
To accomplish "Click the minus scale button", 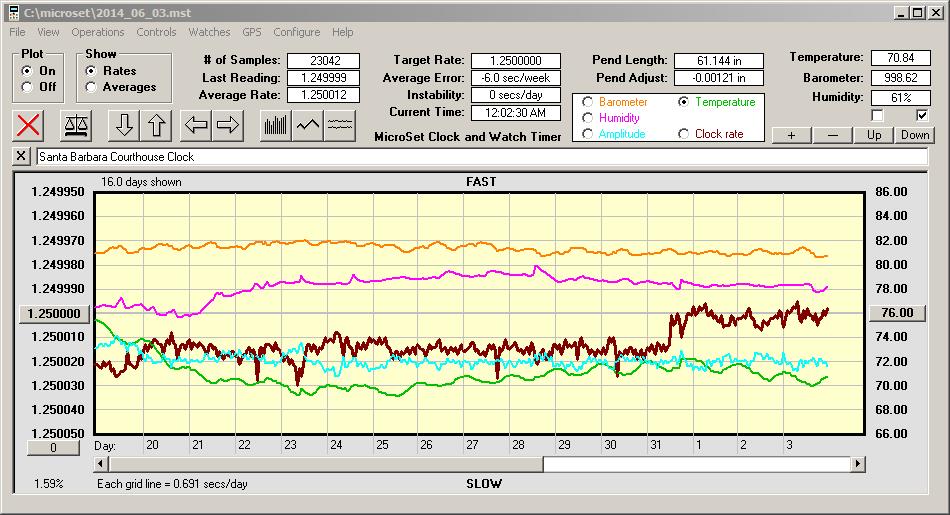I will tap(832, 135).
